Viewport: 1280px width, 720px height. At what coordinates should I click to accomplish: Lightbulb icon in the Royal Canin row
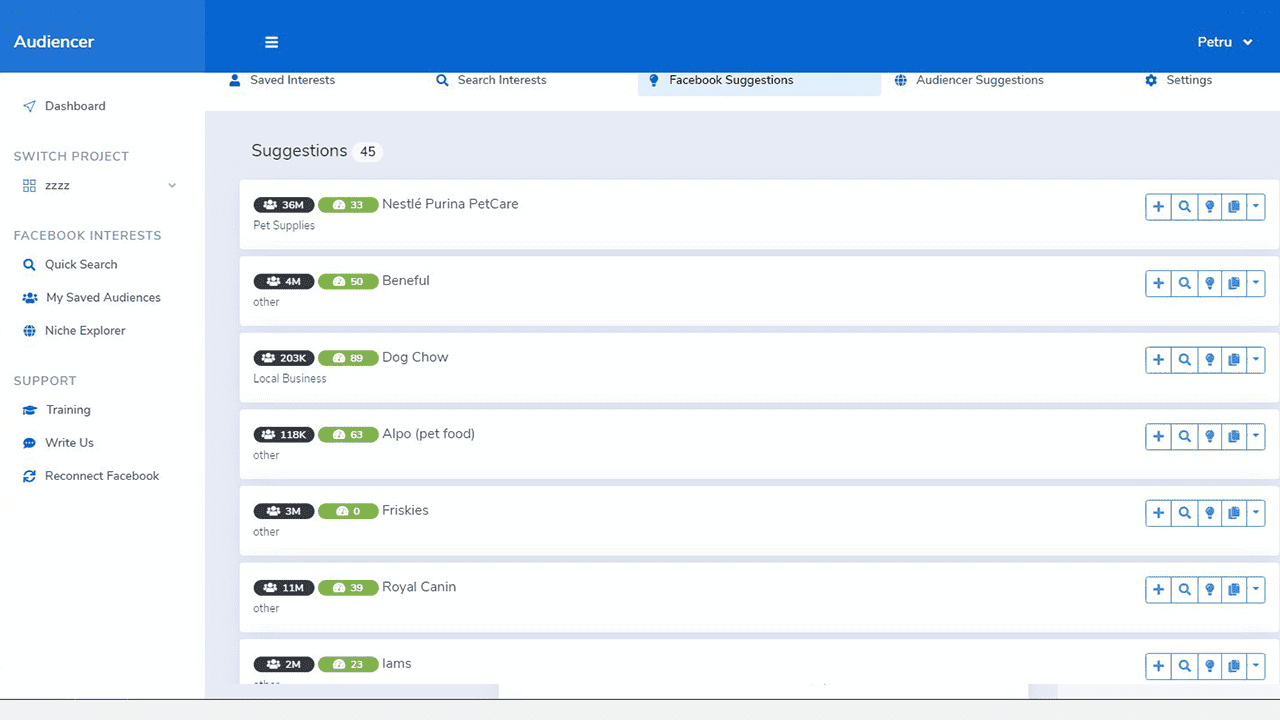click(1209, 590)
